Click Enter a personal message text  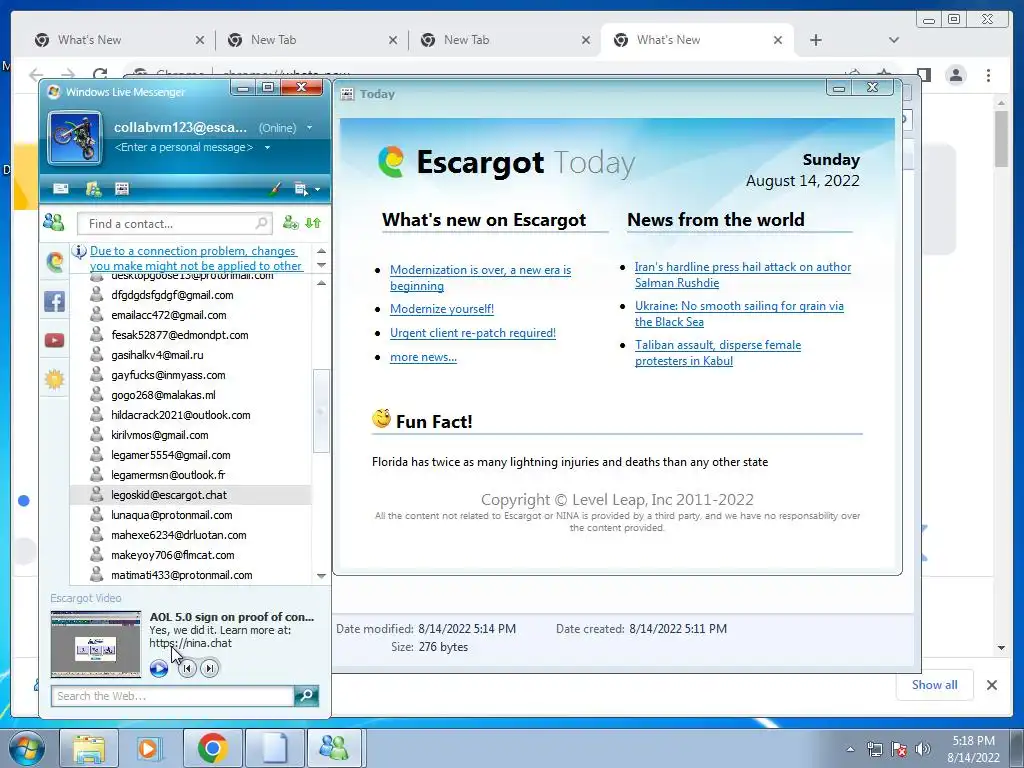click(x=184, y=148)
